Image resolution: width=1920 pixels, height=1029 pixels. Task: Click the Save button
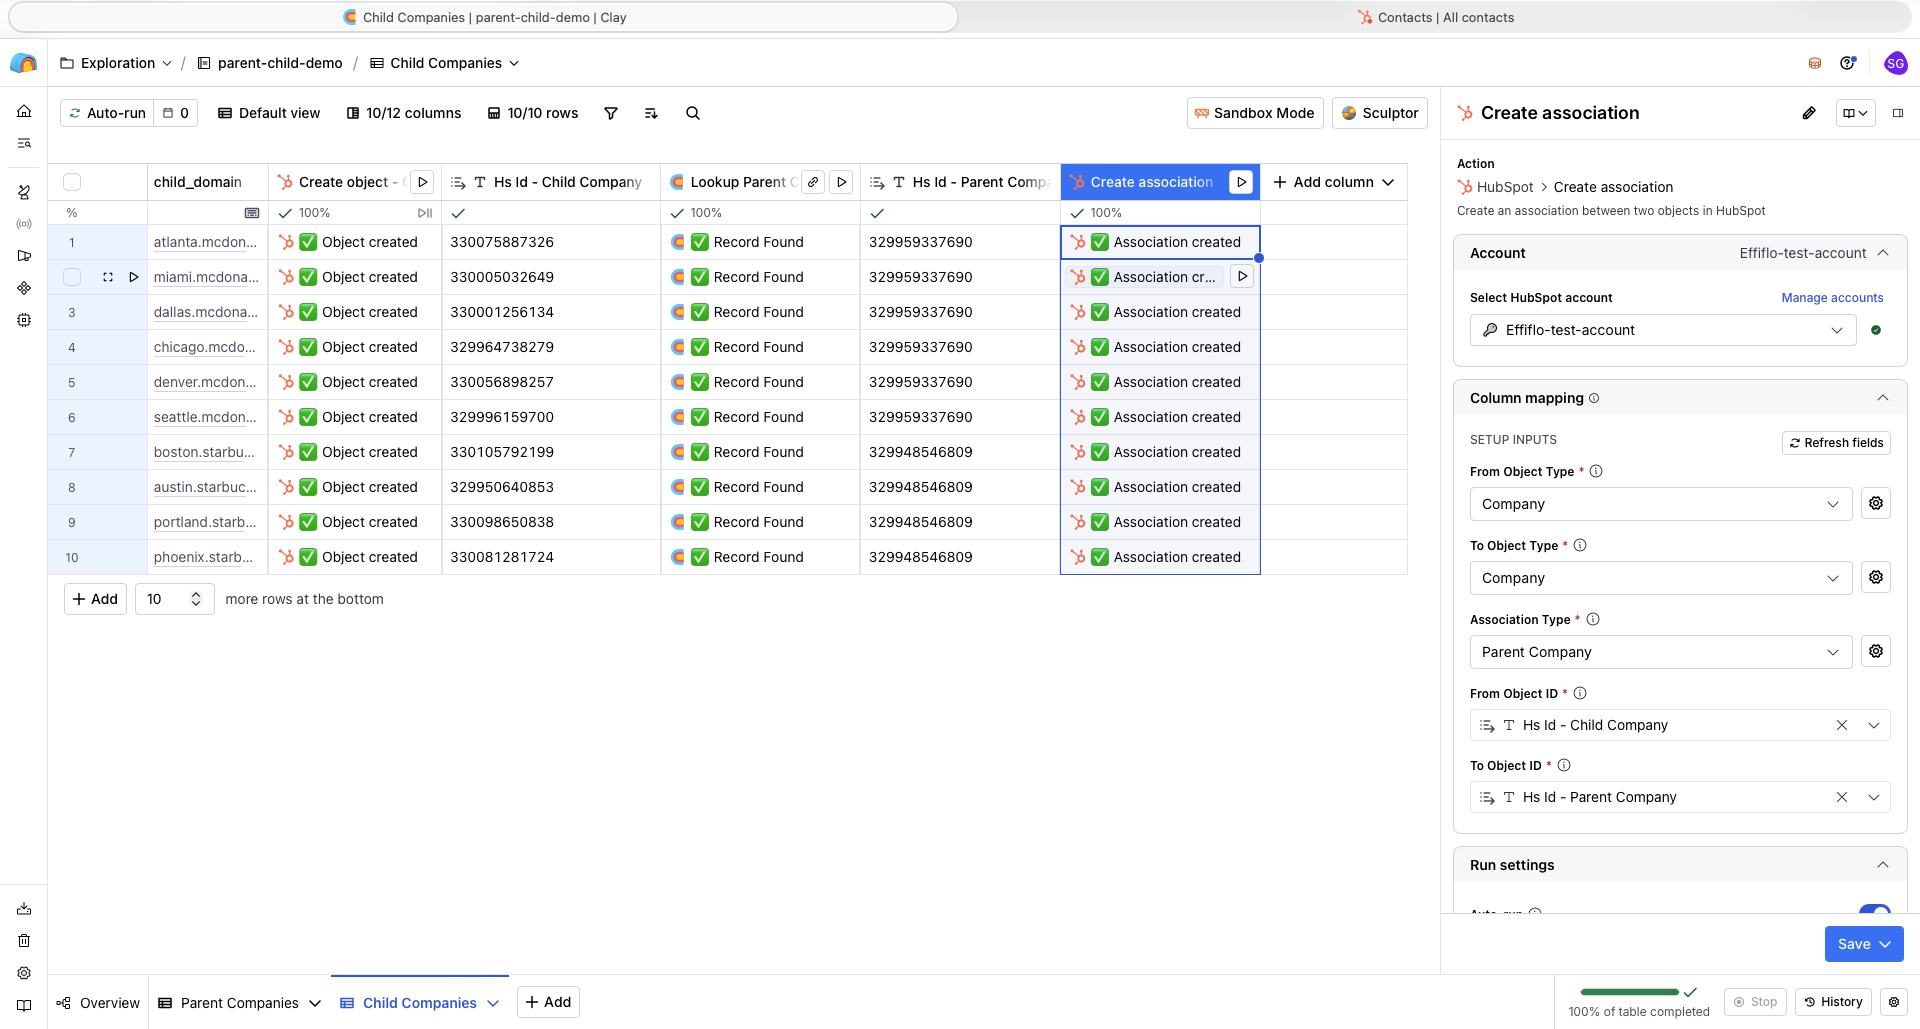(x=1864, y=944)
